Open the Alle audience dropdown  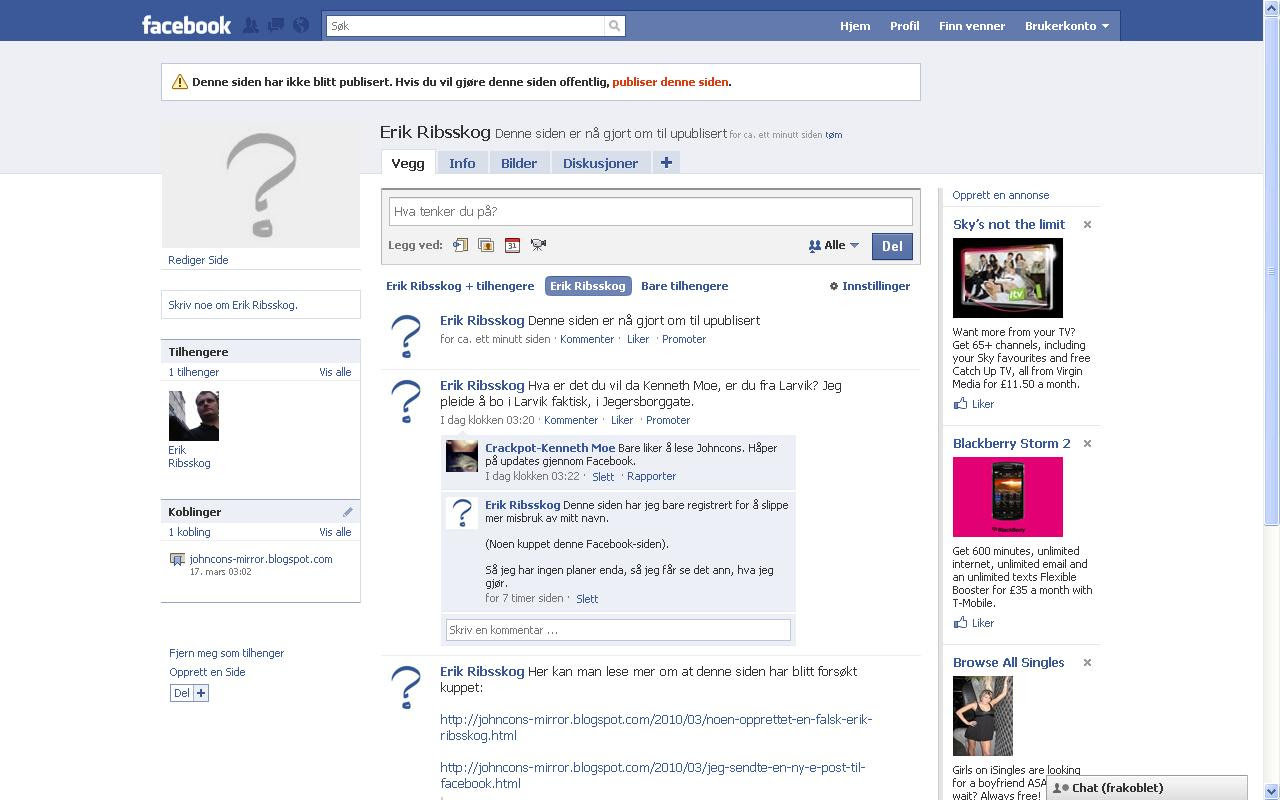(x=834, y=245)
